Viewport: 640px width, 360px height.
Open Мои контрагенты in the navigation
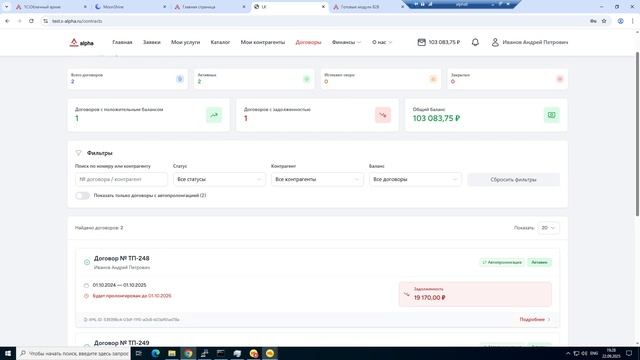pyautogui.click(x=262, y=42)
